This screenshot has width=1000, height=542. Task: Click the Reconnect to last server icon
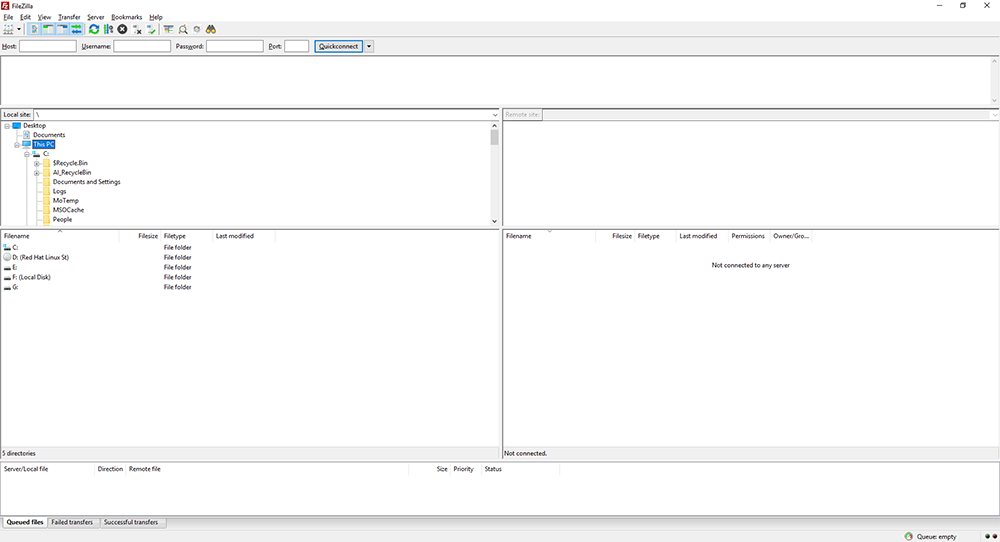[151, 29]
